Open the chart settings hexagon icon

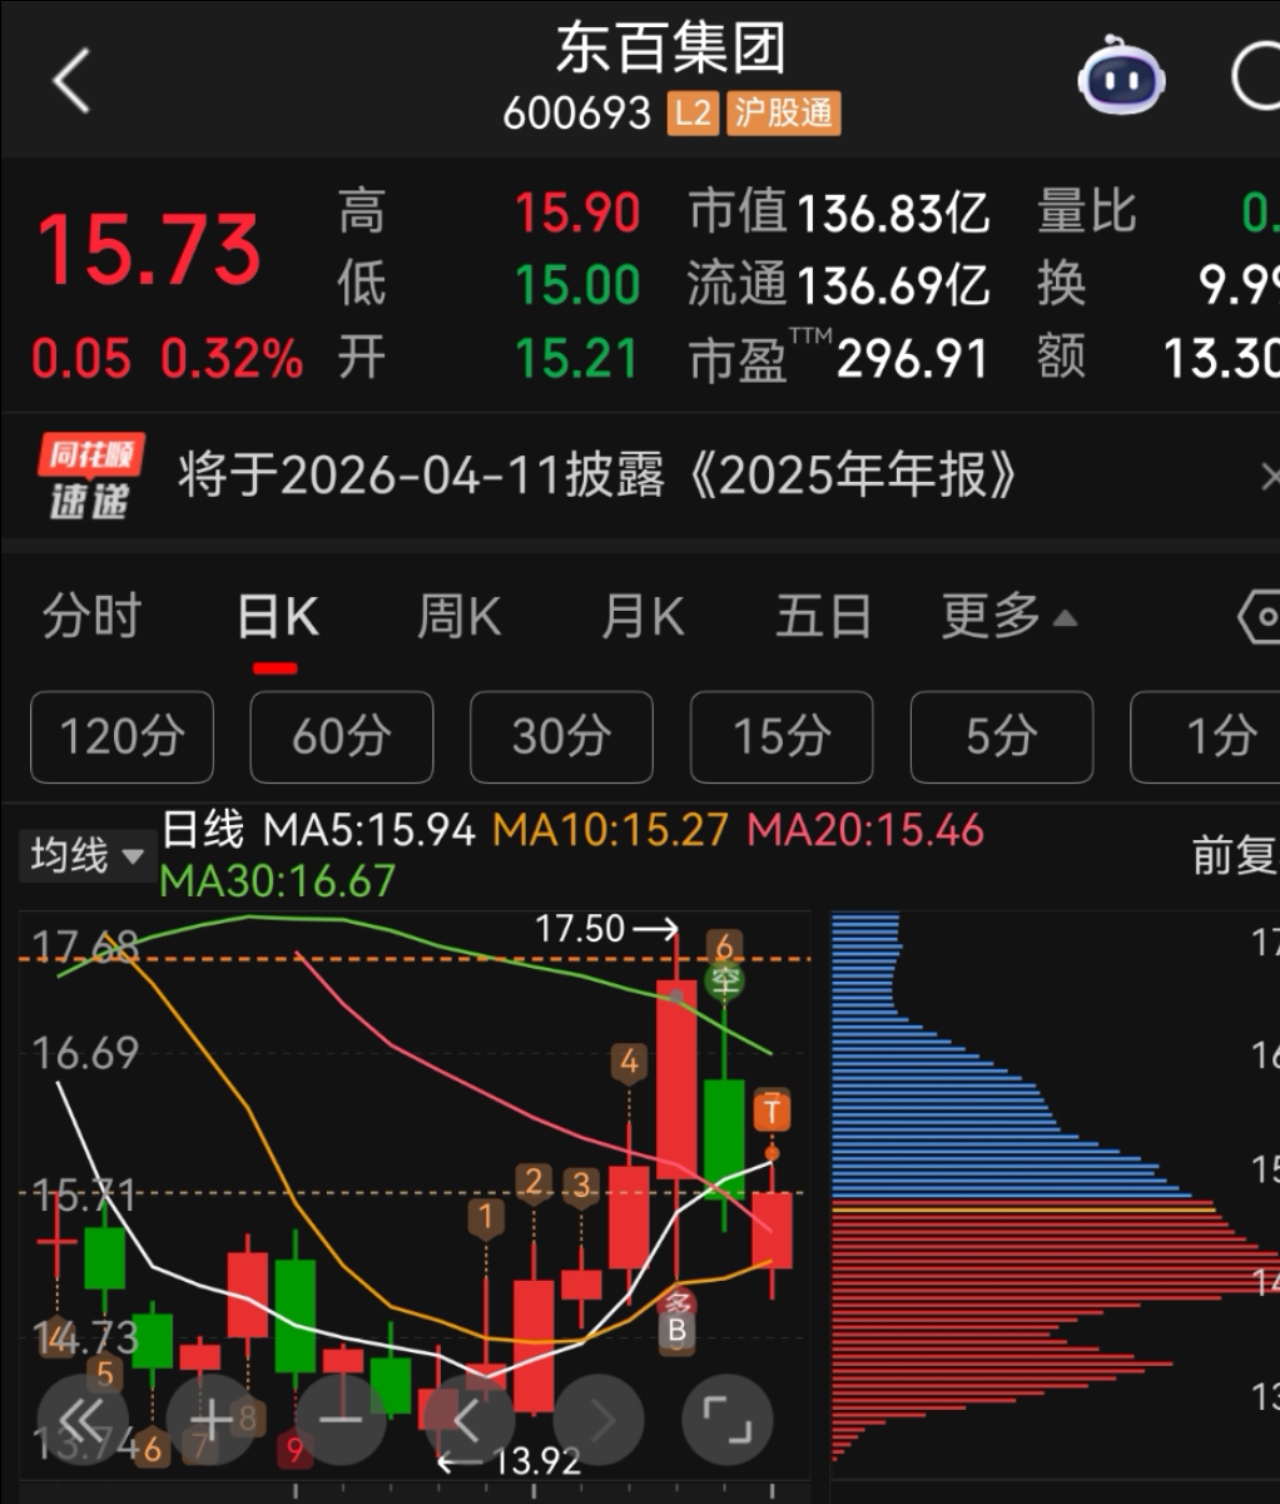point(1259,616)
